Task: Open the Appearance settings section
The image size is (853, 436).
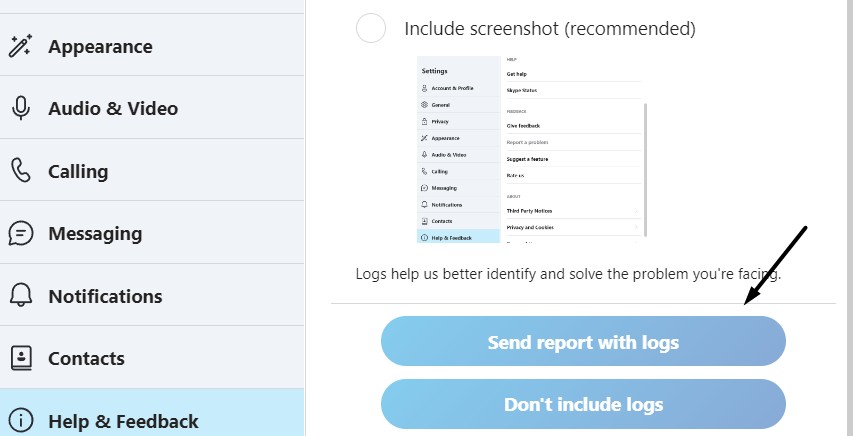Action: [100, 46]
